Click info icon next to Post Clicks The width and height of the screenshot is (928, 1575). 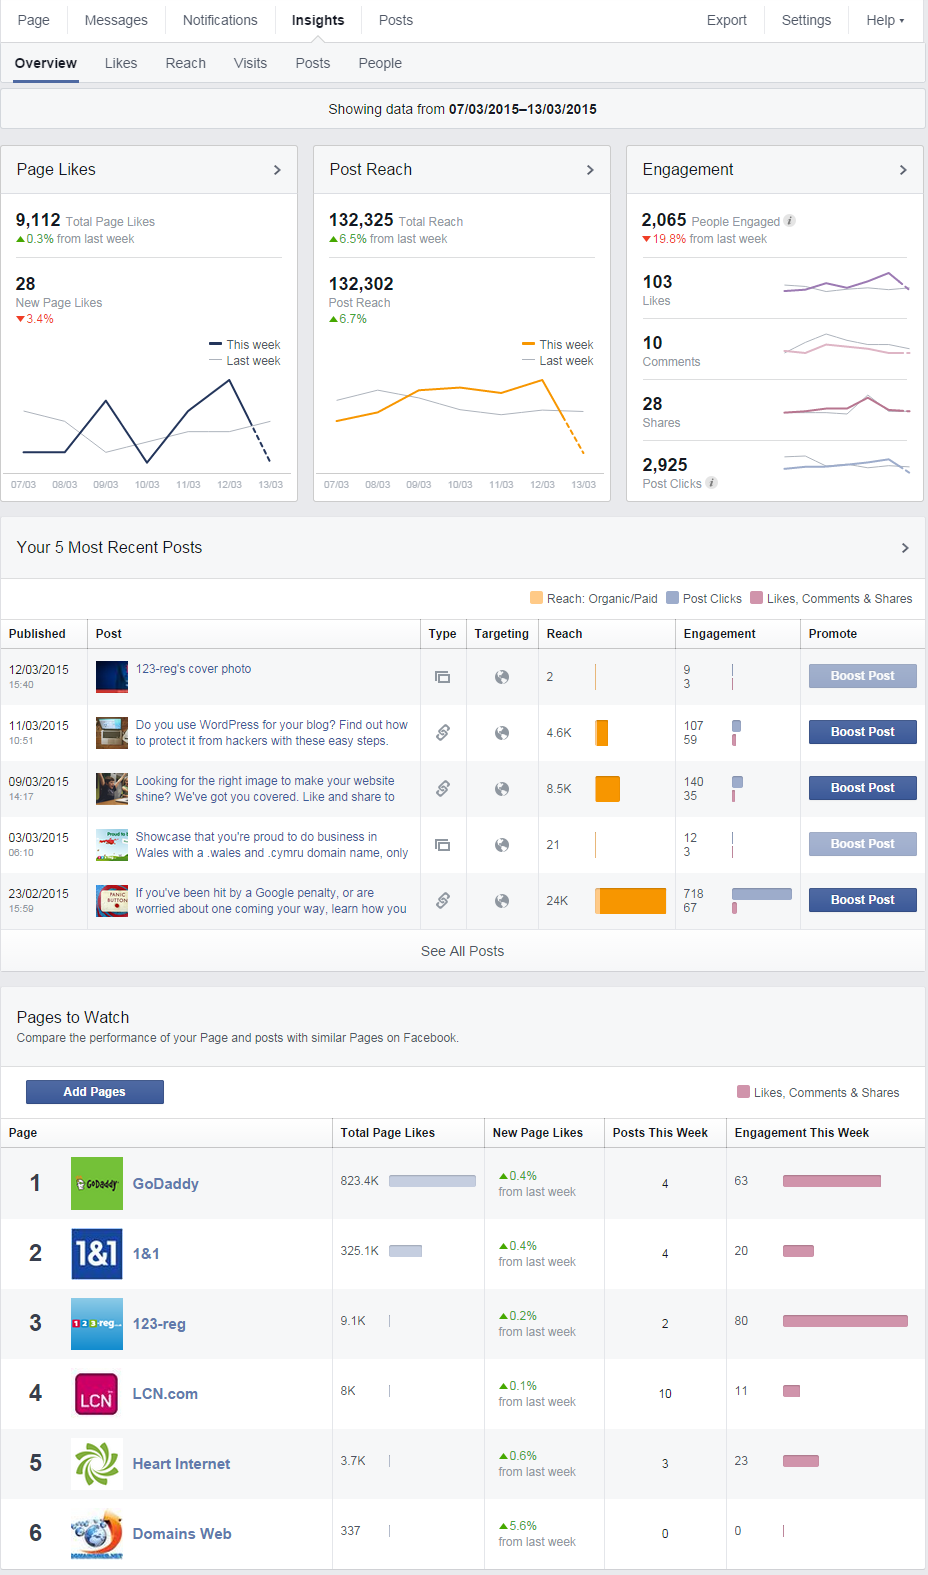pyautogui.click(x=712, y=483)
